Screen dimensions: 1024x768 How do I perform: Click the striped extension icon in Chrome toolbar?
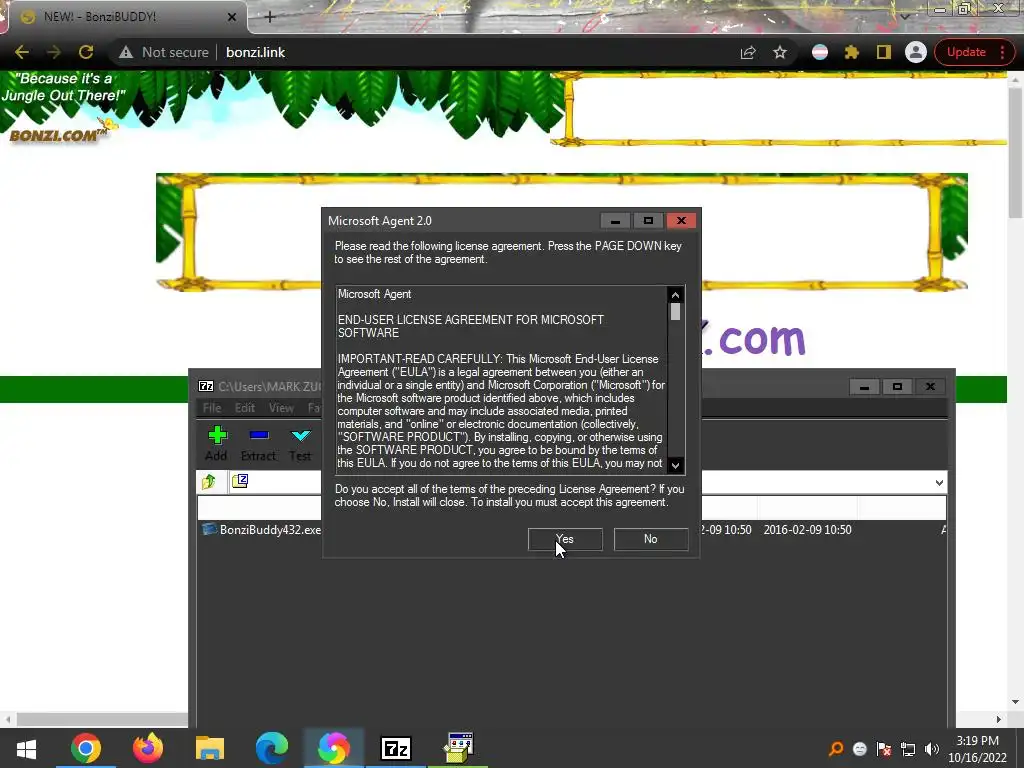click(x=820, y=52)
